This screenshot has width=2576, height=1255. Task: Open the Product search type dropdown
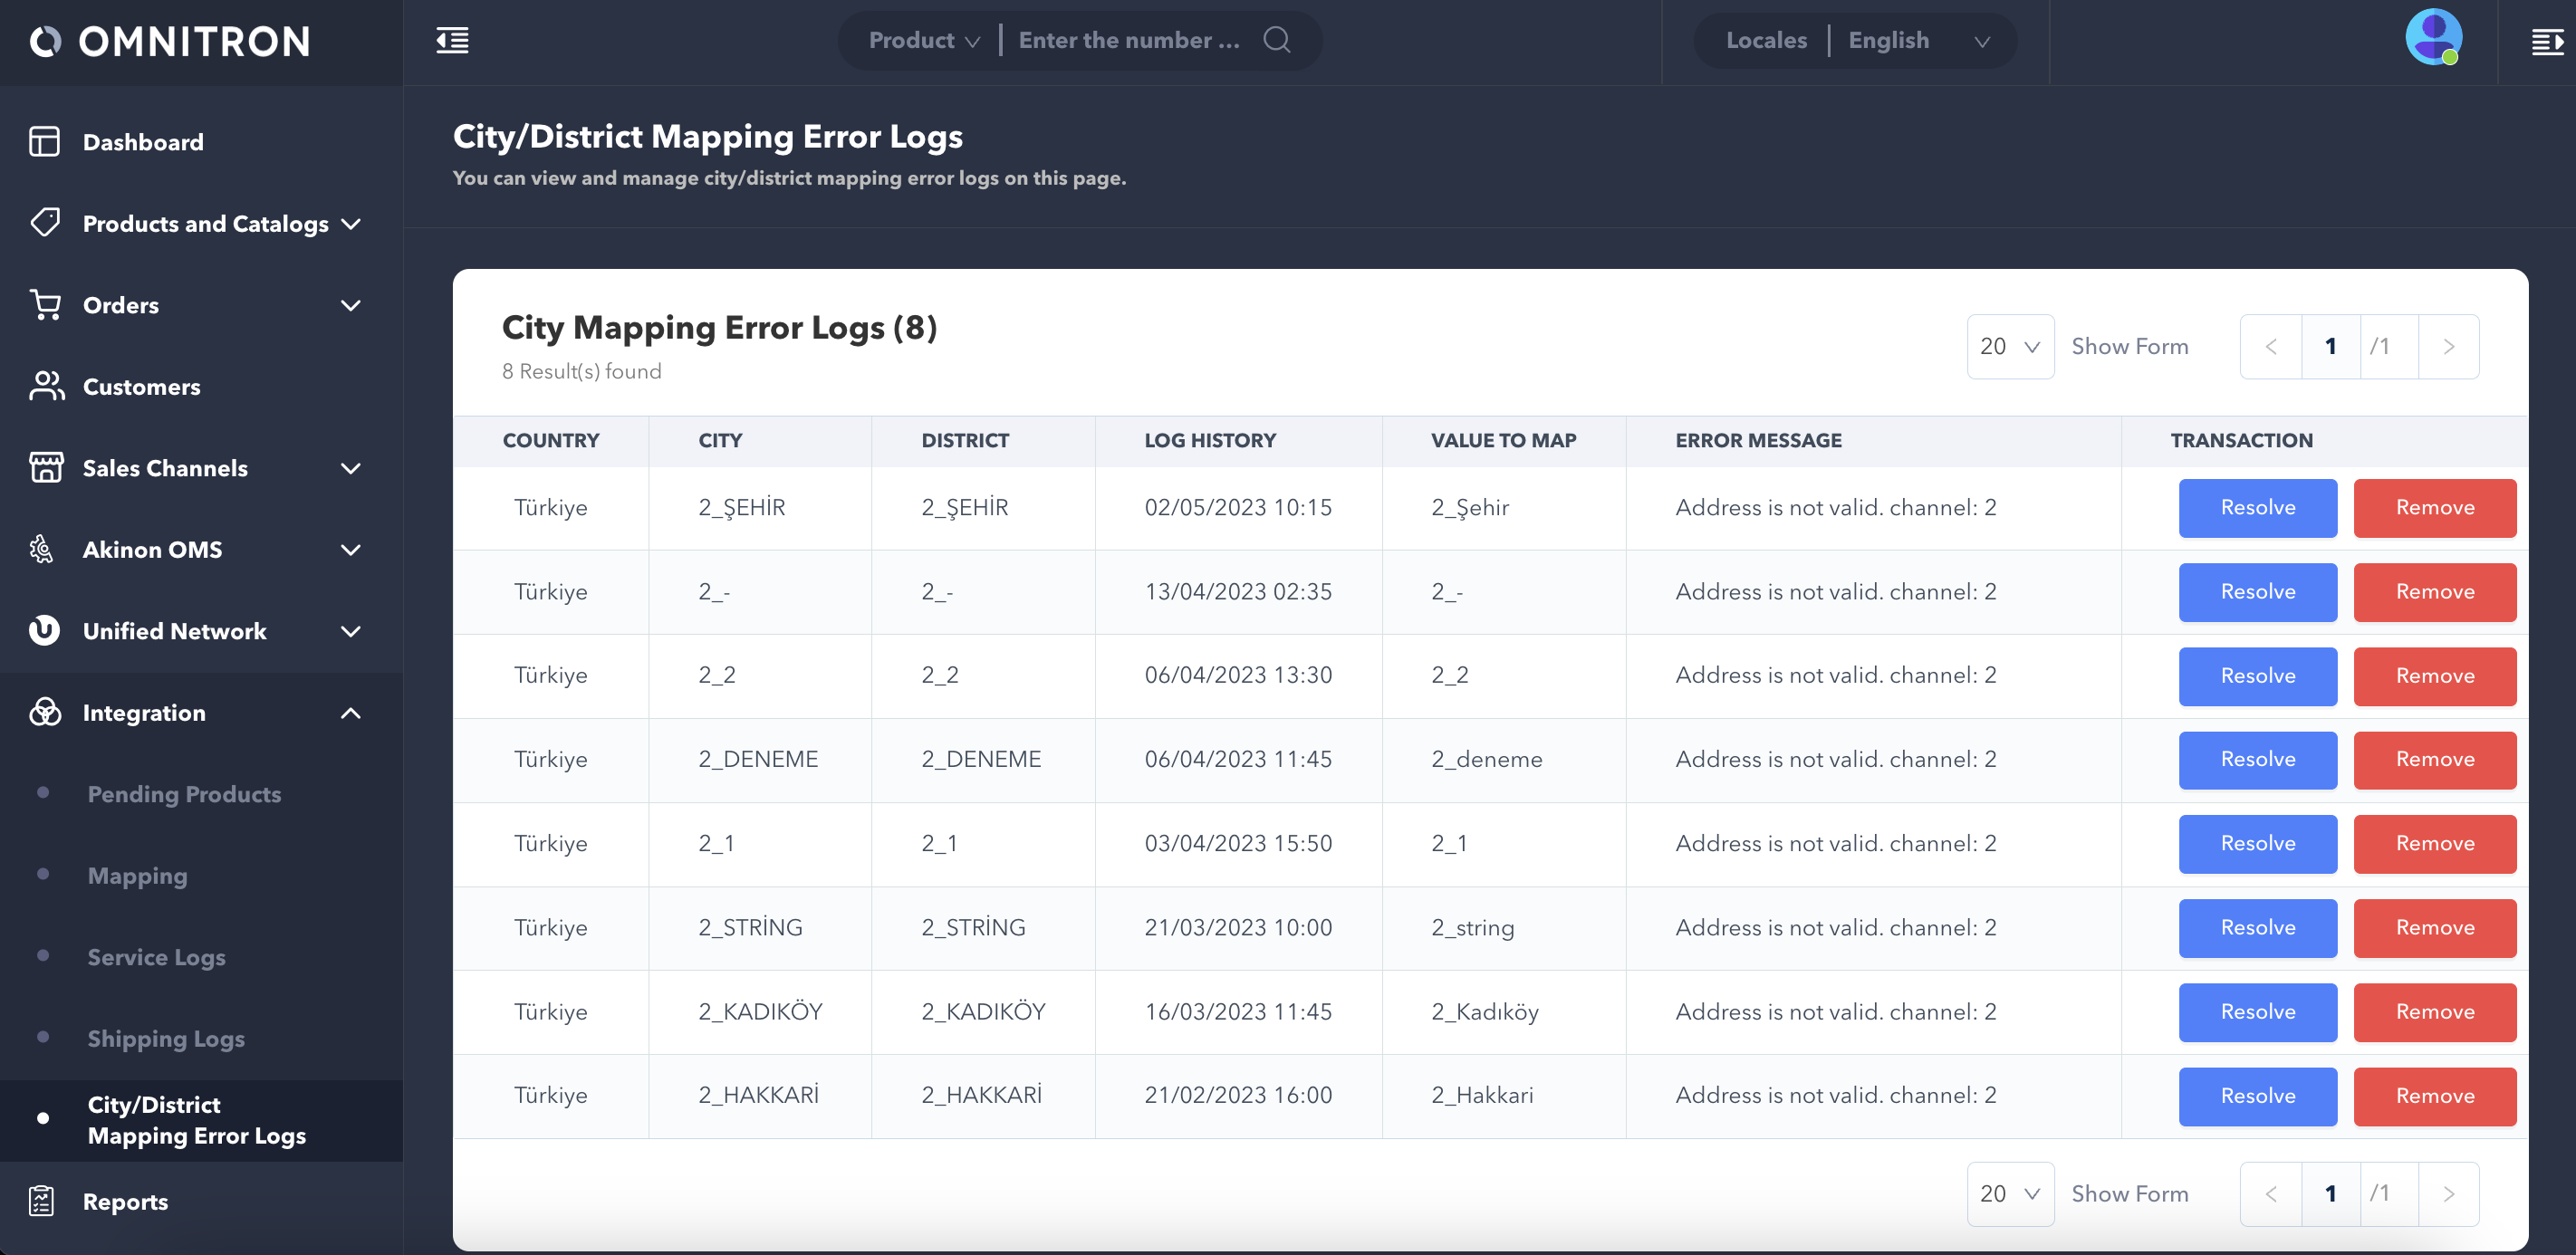click(x=923, y=40)
